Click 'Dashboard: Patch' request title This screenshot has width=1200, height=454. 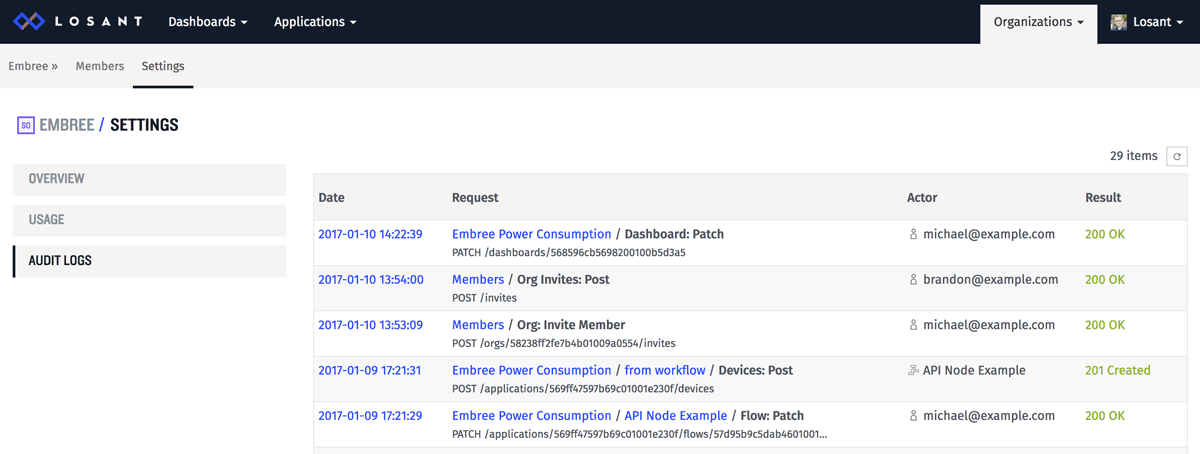click(674, 235)
